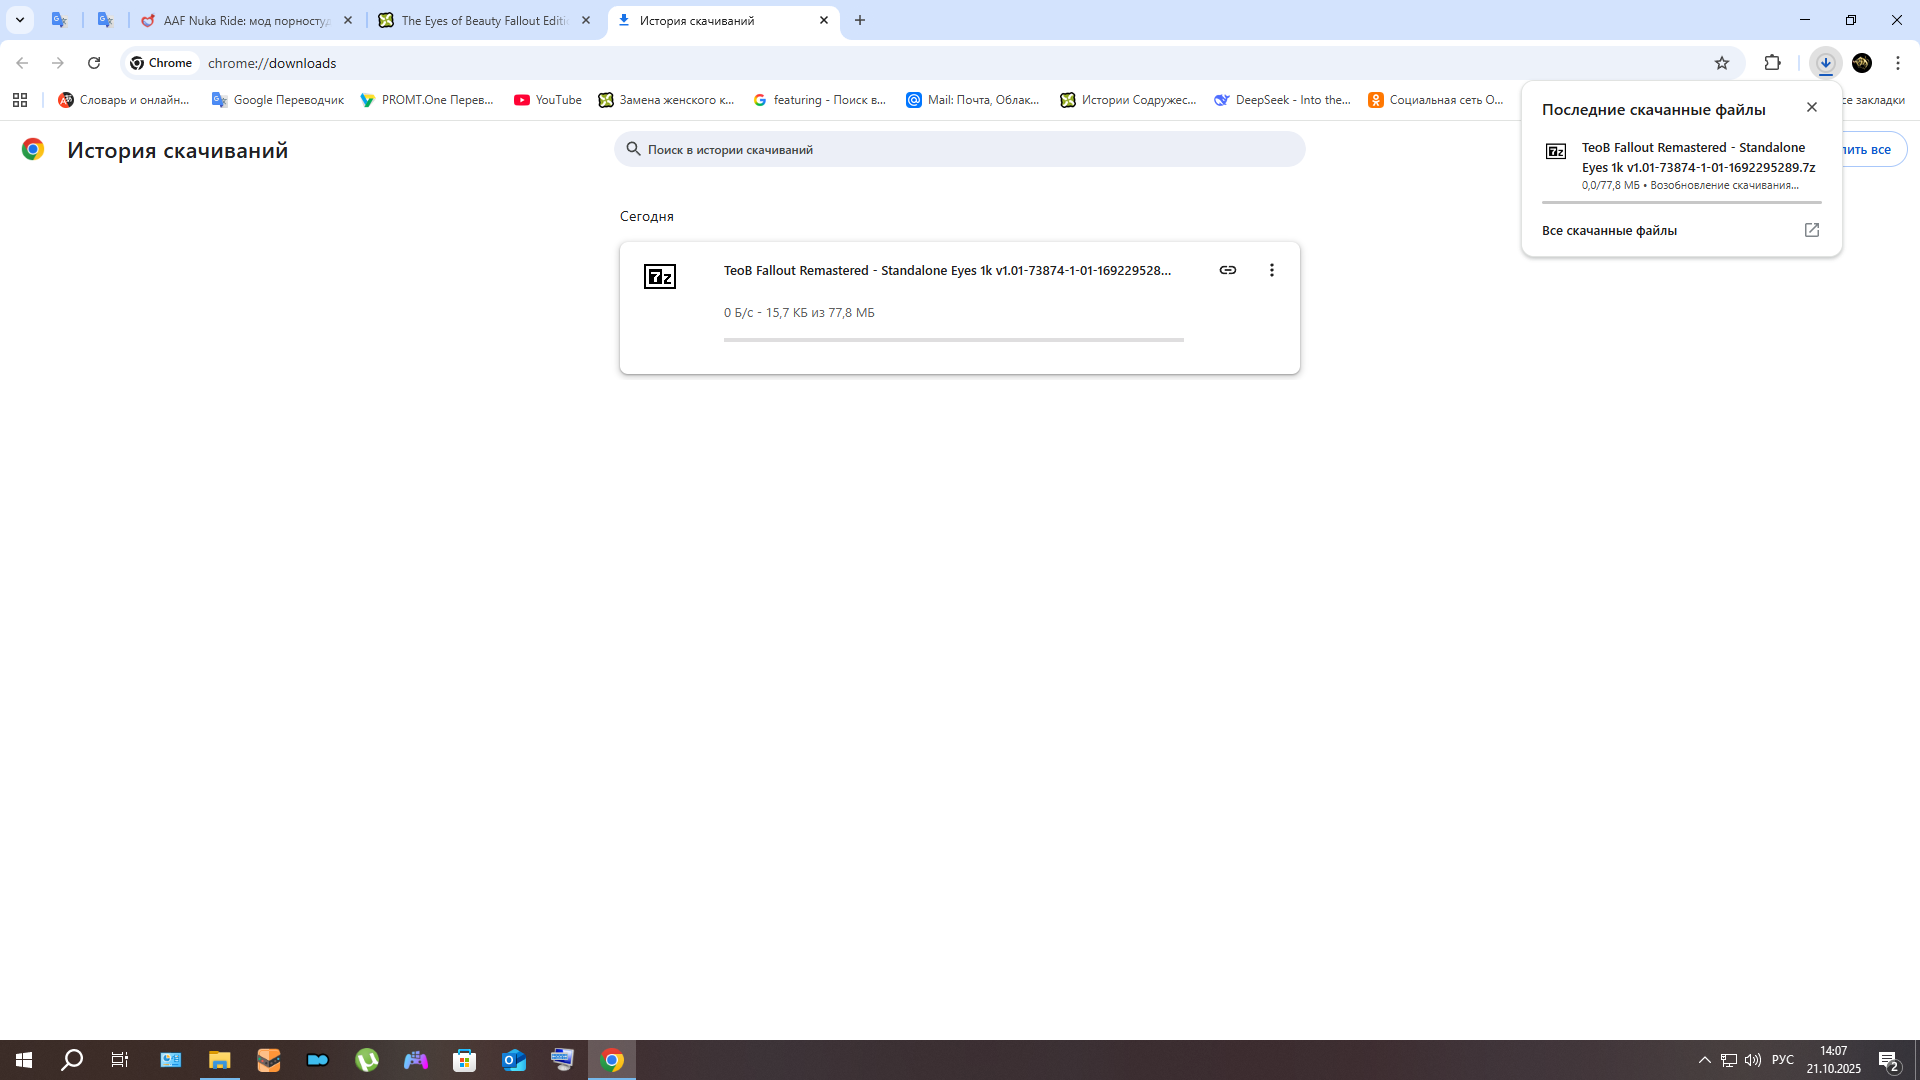This screenshot has height=1080, width=1920.
Task: Open a new browser tab
Action: 860,20
